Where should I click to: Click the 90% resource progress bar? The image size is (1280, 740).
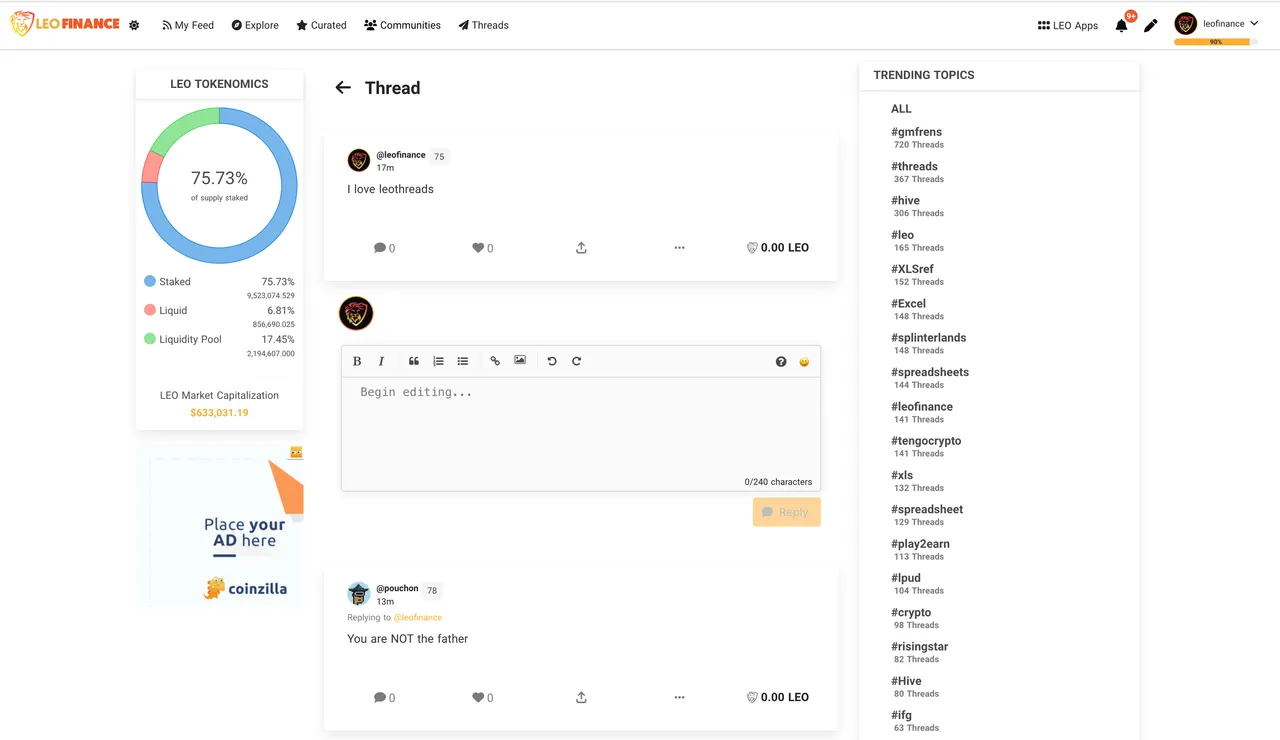click(1216, 42)
